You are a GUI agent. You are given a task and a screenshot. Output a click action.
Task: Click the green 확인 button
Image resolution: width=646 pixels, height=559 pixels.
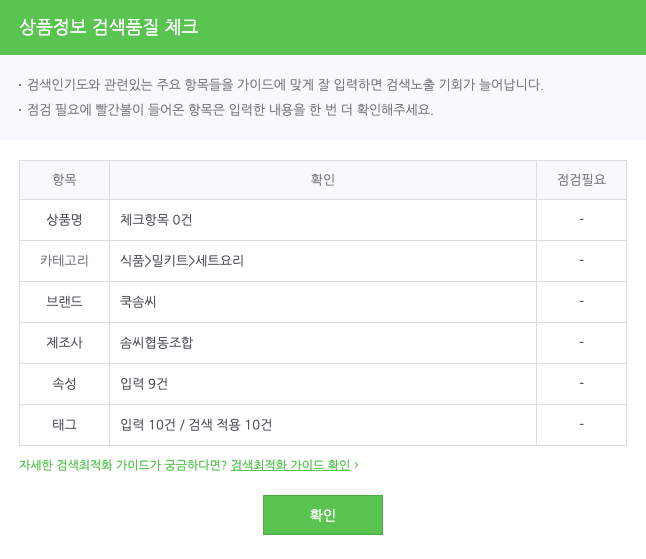(322, 515)
